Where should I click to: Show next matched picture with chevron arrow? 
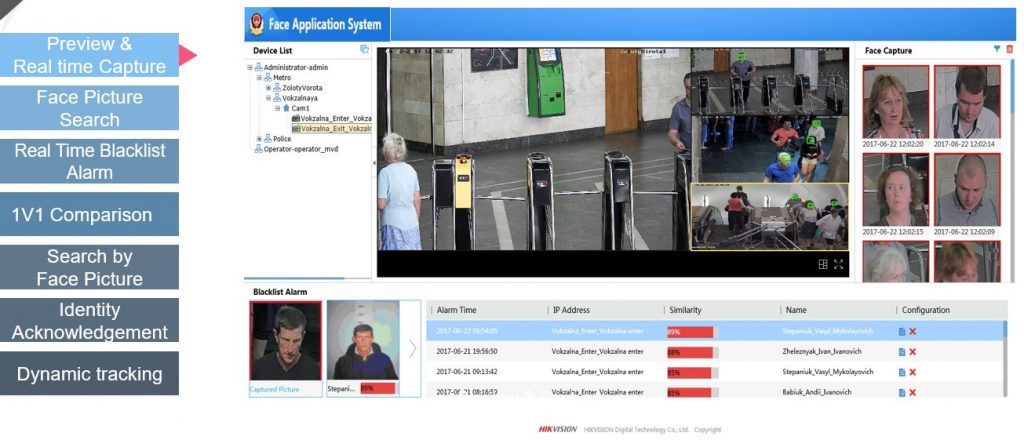[412, 349]
